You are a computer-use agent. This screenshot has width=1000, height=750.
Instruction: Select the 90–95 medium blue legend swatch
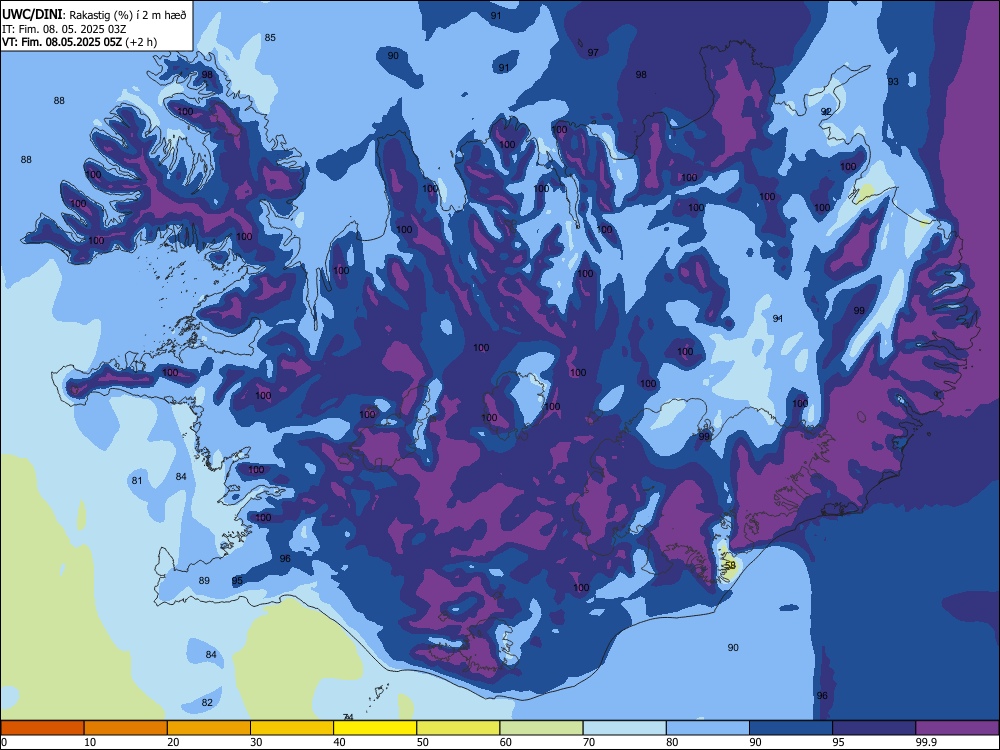pyautogui.click(x=791, y=728)
